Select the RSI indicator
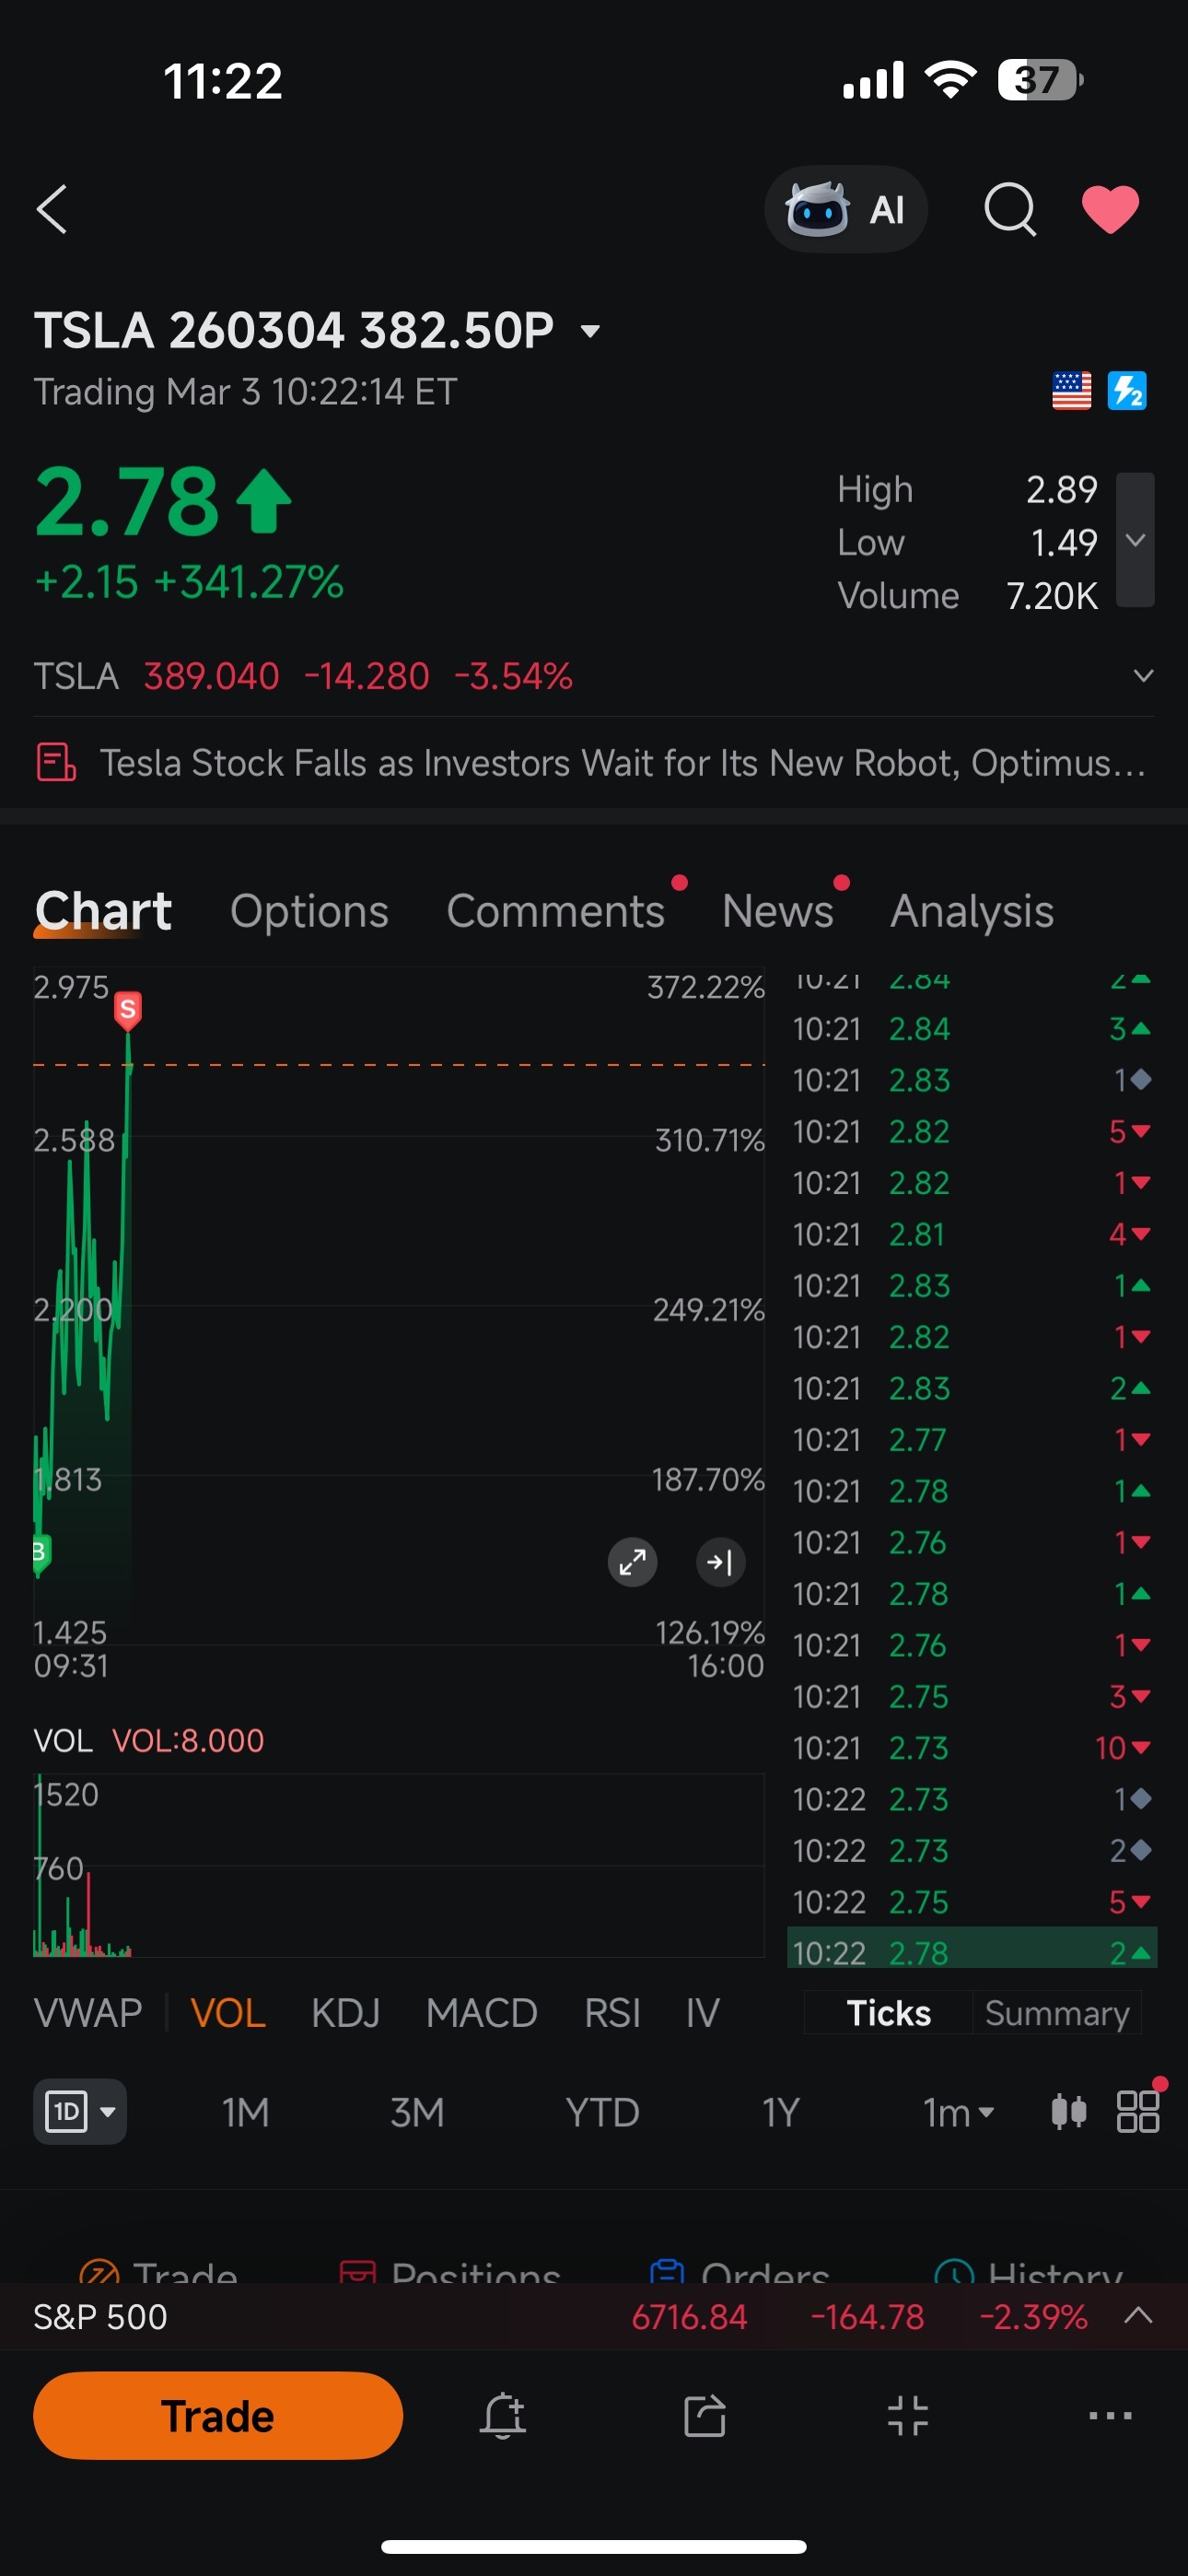The width and height of the screenshot is (1188, 2576). pyautogui.click(x=612, y=2012)
